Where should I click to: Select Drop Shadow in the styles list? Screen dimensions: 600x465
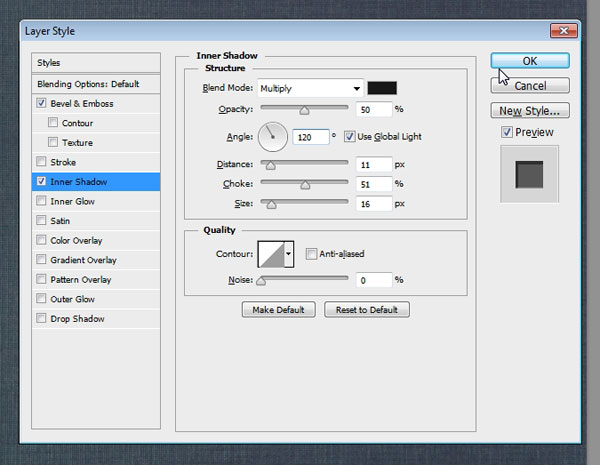77,319
